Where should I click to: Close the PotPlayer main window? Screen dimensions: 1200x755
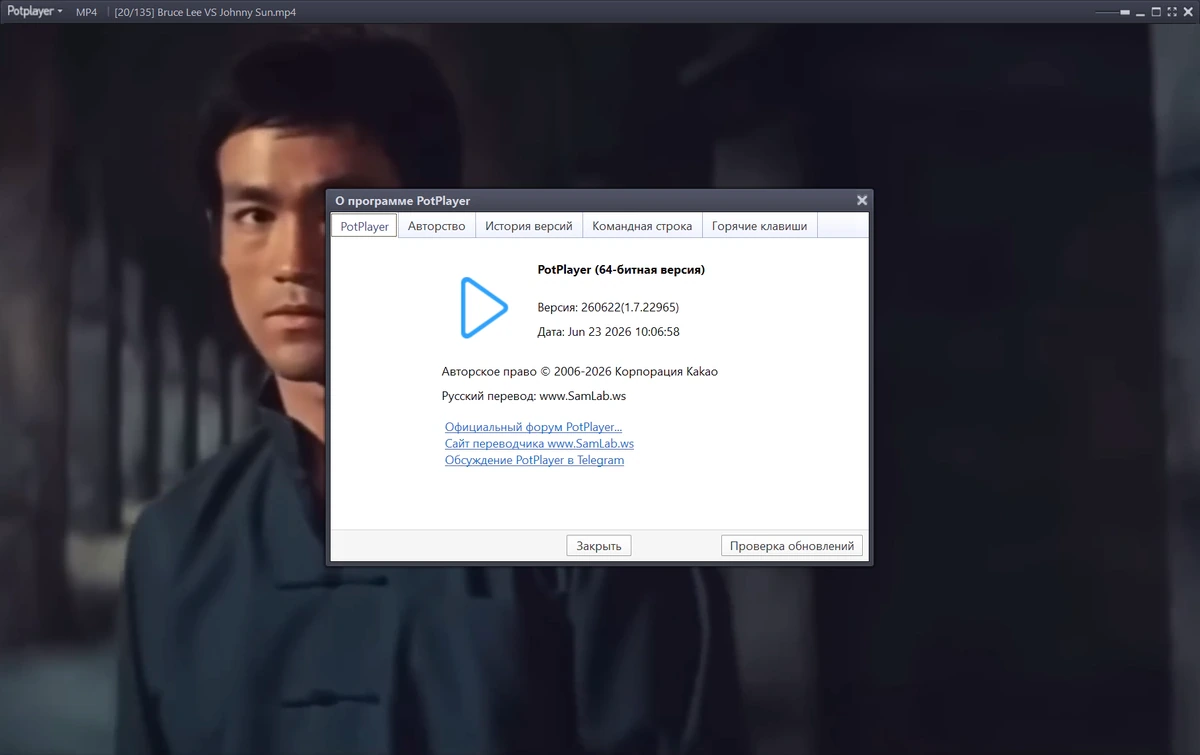point(1188,12)
